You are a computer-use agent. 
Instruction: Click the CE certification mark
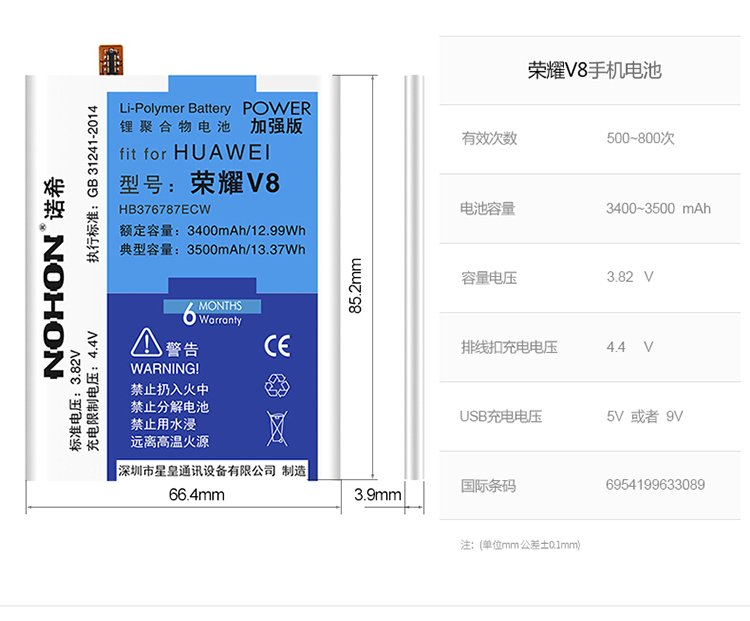(x=277, y=346)
